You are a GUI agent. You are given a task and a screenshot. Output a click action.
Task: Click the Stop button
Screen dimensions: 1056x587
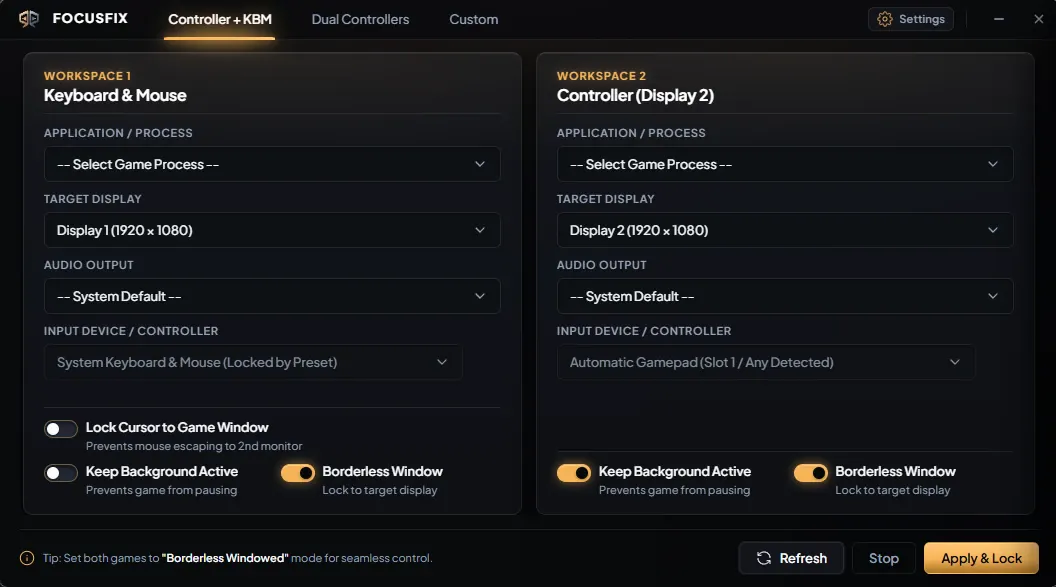click(x=884, y=558)
